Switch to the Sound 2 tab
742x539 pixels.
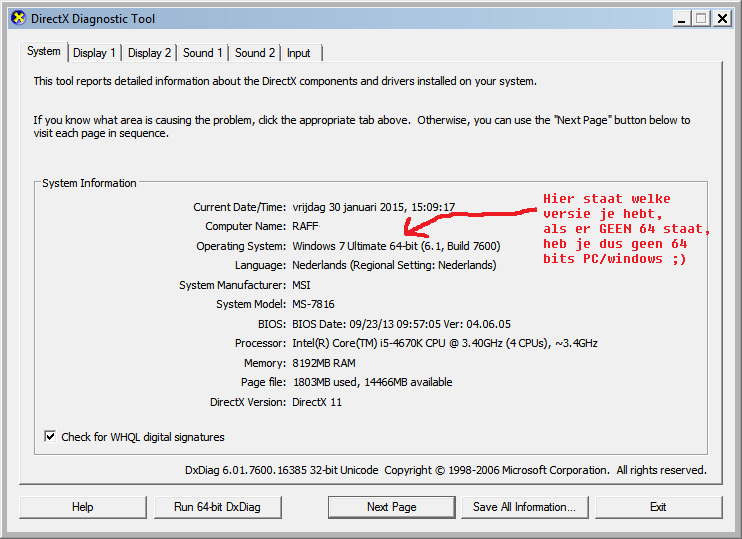(x=255, y=53)
